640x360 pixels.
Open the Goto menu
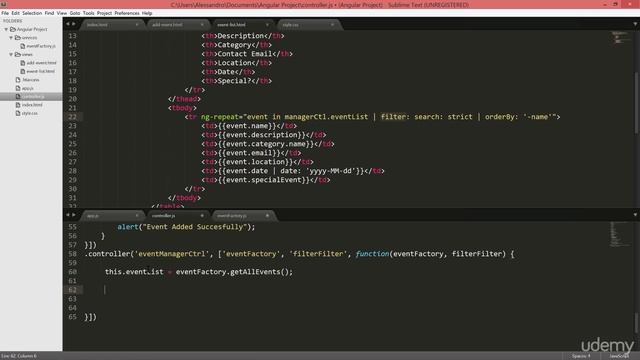coord(75,13)
